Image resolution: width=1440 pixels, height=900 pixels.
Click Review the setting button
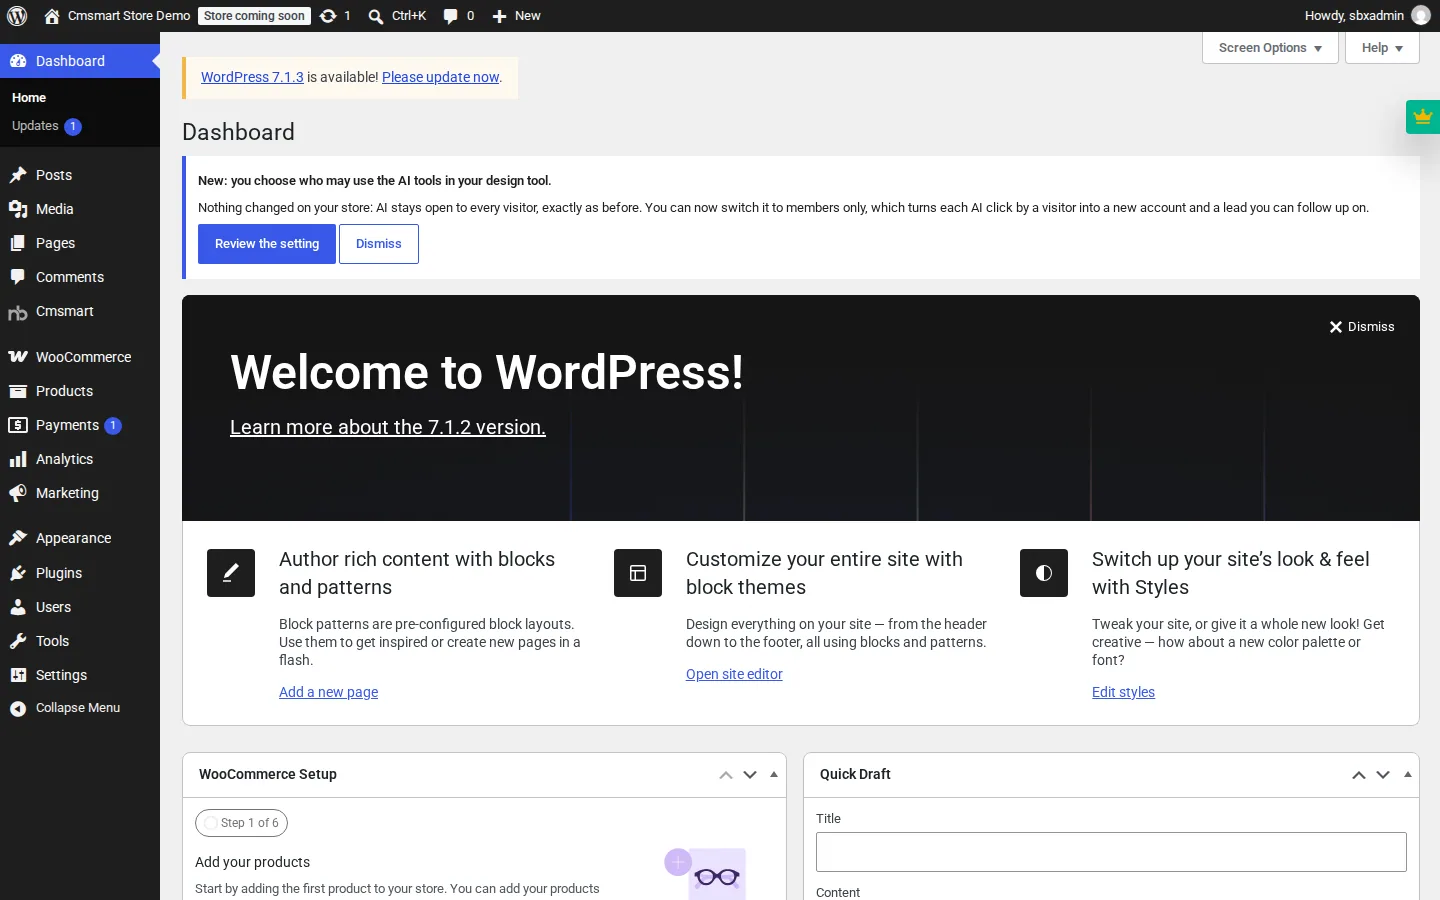point(267,244)
